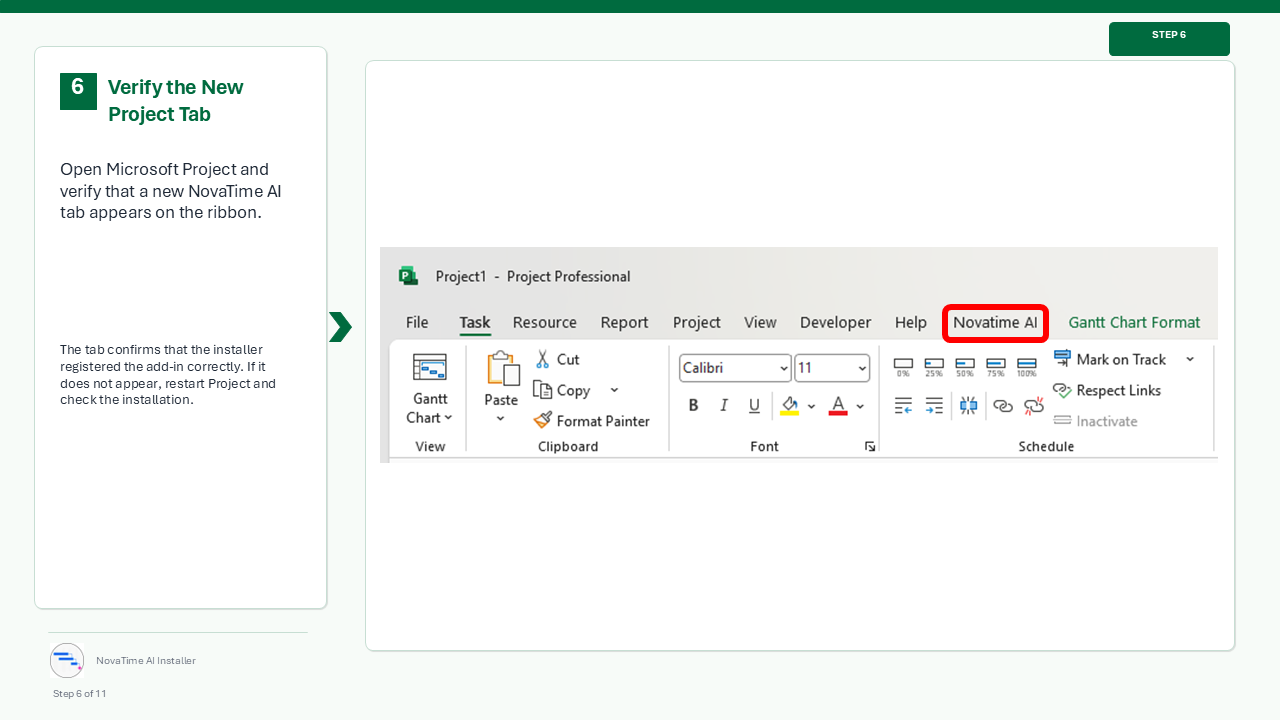Click the Project app icon in title bar
The image size is (1280, 720).
click(408, 276)
